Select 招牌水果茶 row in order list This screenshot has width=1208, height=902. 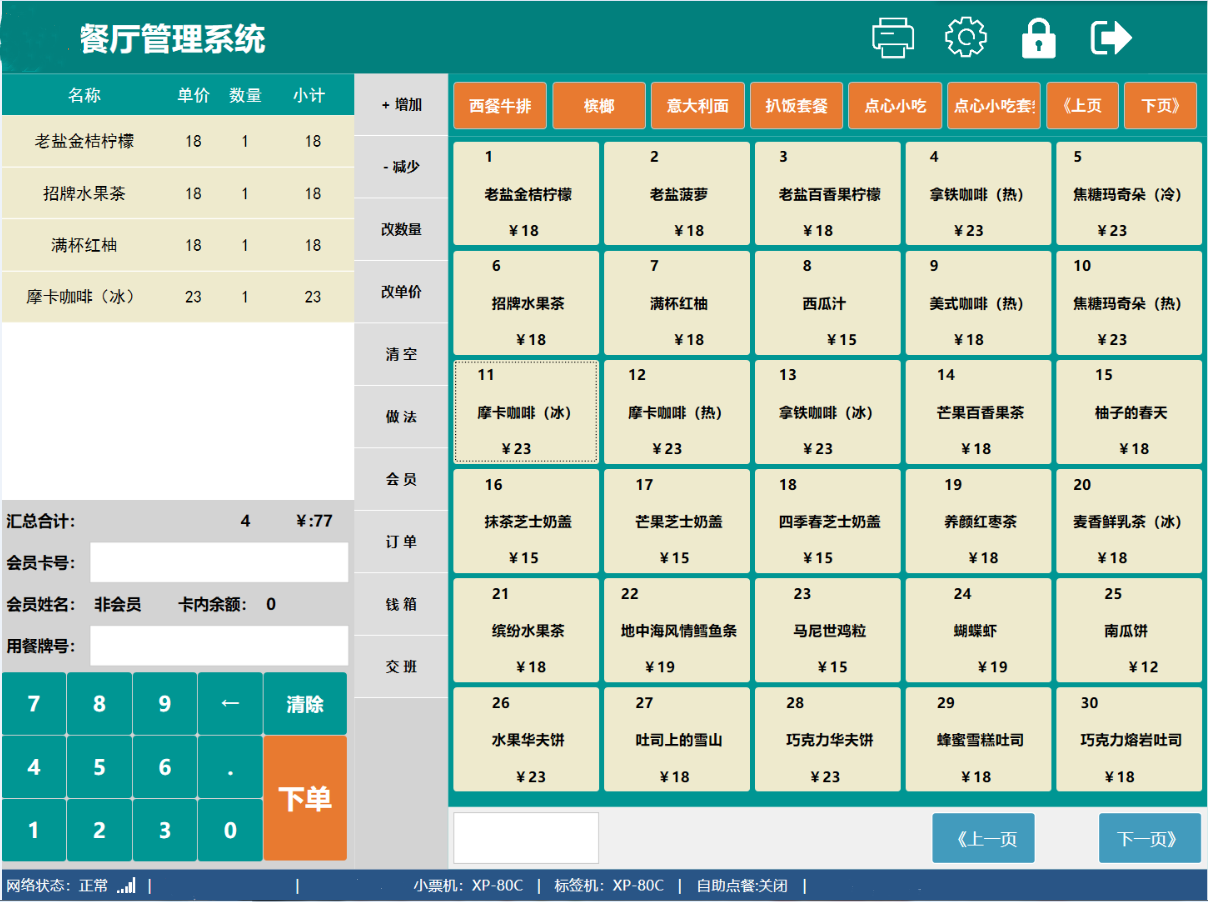(177, 194)
